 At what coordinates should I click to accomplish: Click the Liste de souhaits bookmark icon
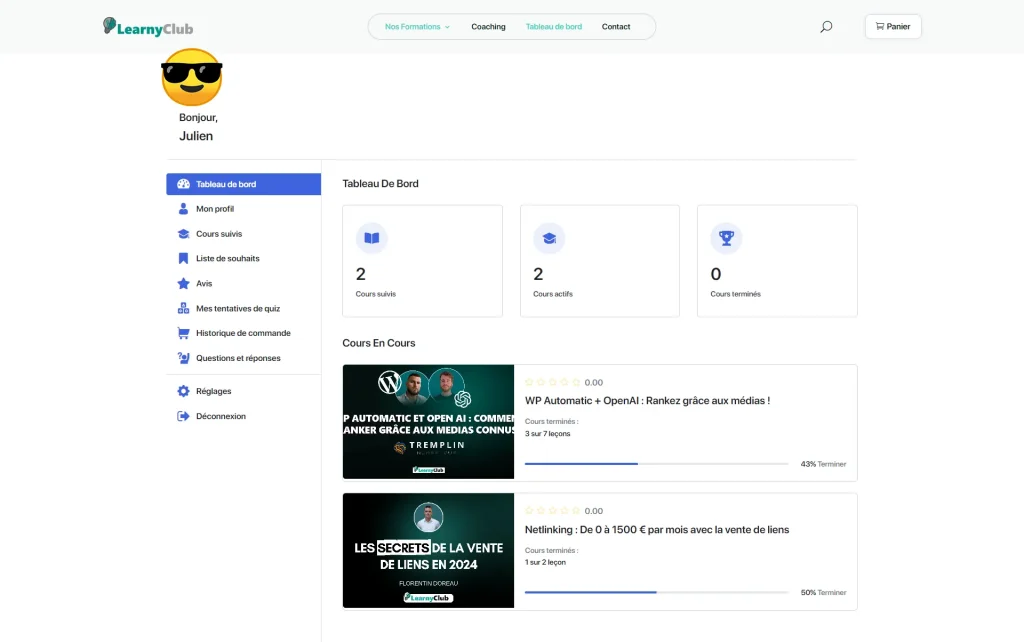click(184, 259)
